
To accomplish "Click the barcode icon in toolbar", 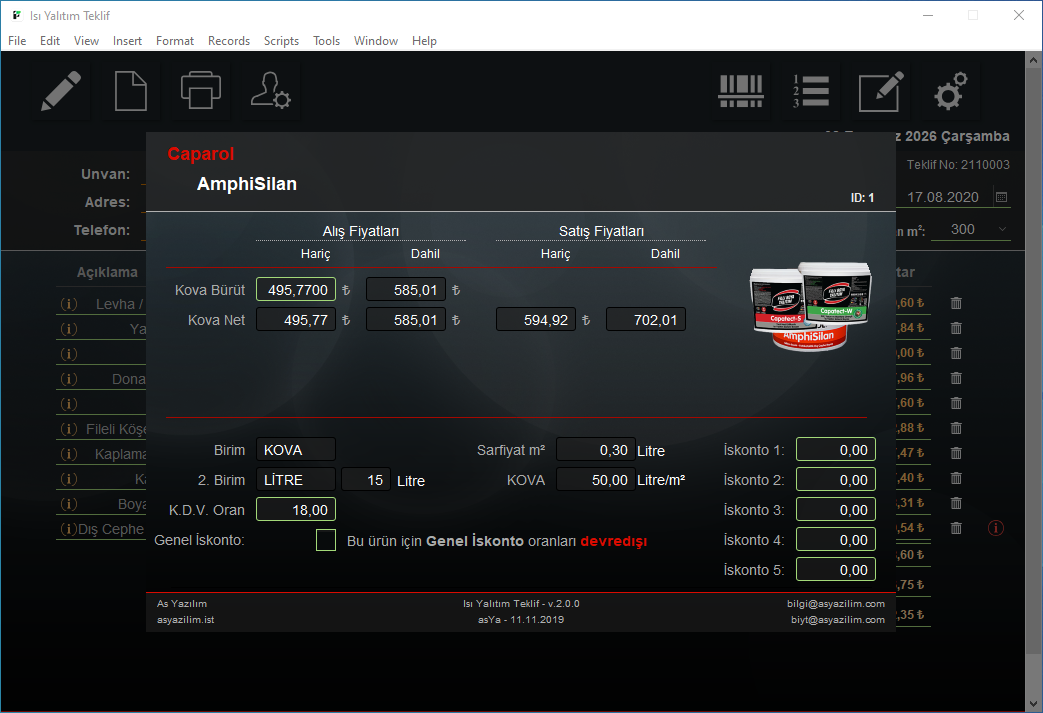I will click(740, 91).
